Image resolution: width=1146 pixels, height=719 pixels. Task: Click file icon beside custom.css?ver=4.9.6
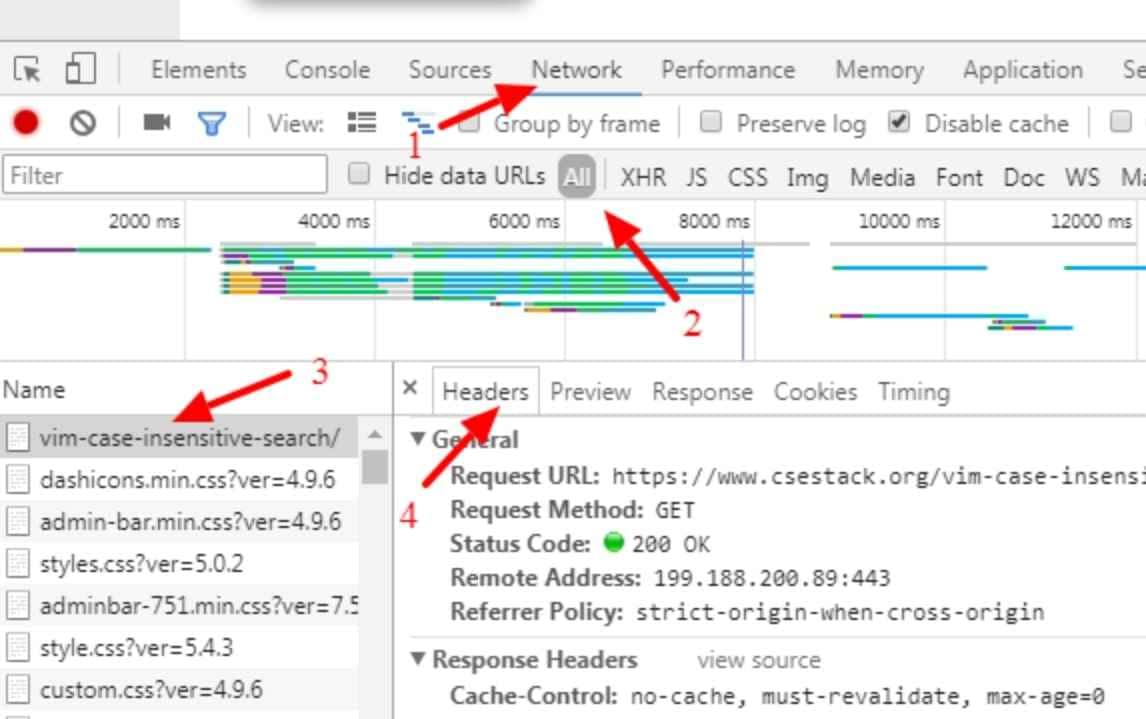[18, 690]
